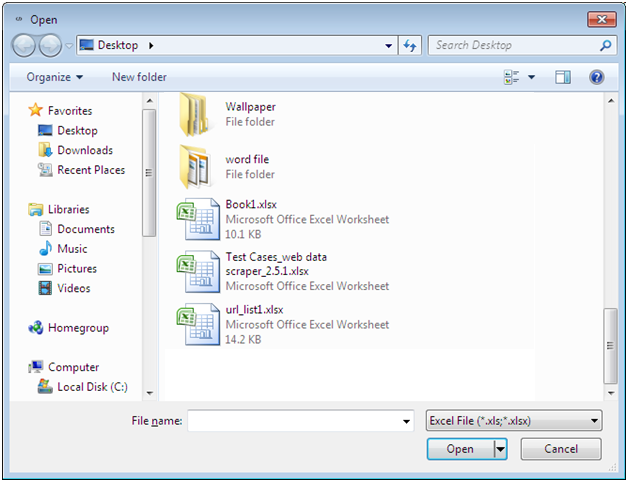Select Libraries in the navigation pane

coord(68,210)
